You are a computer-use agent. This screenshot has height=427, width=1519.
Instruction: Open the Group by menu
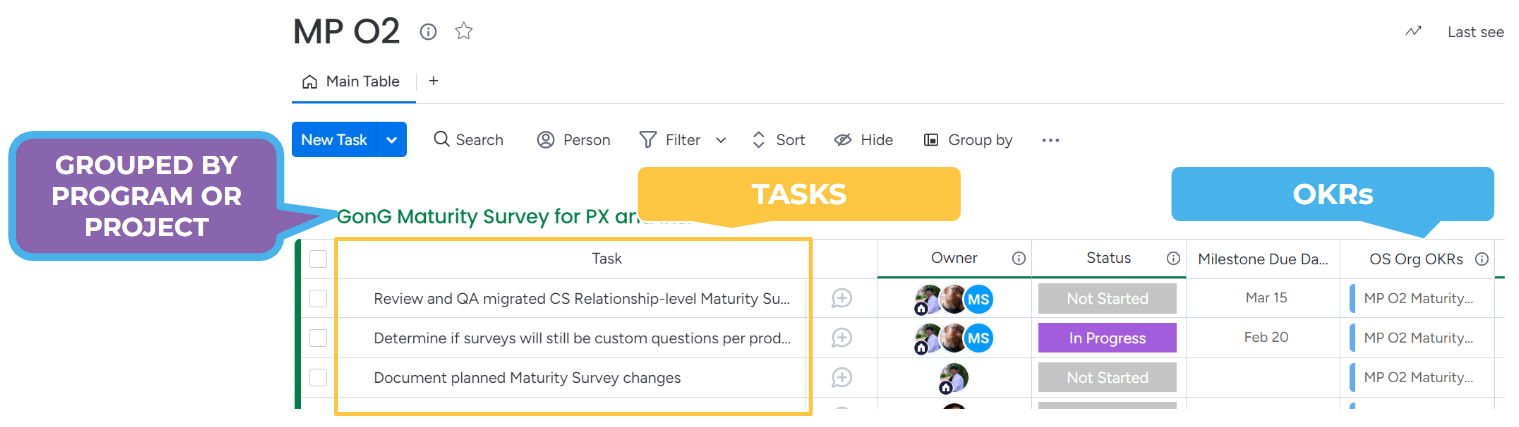[968, 140]
